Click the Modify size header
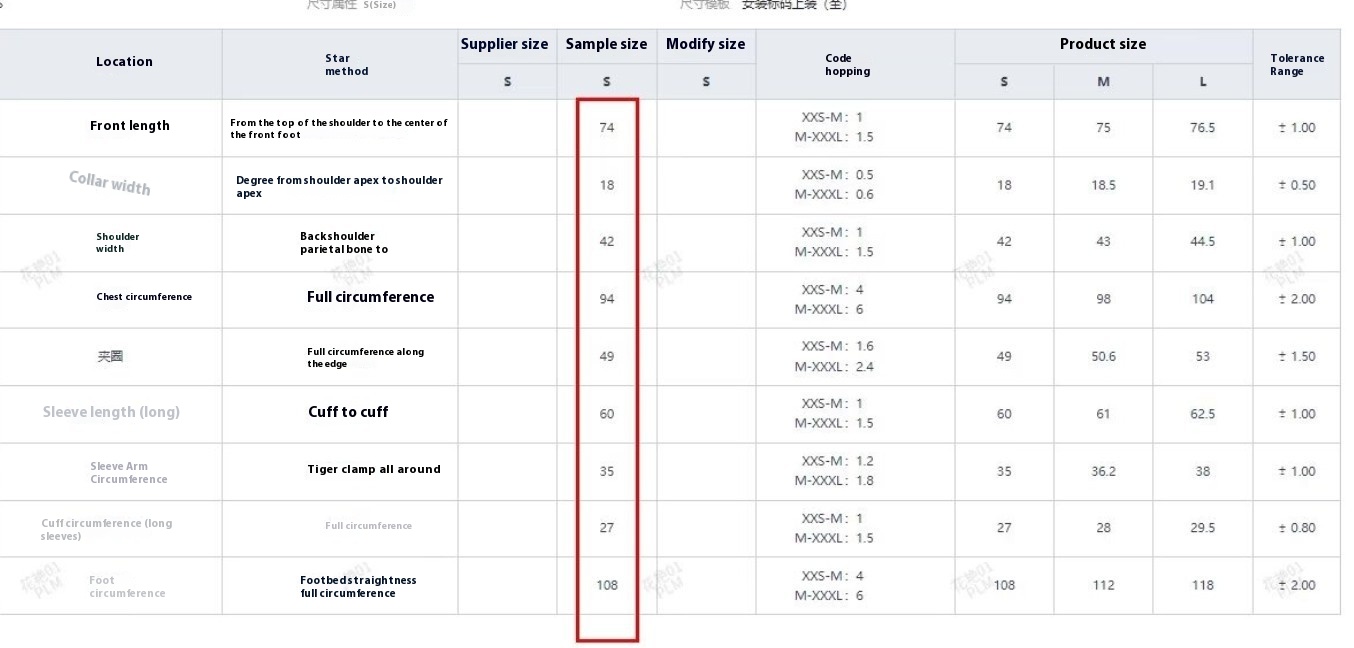 705,44
